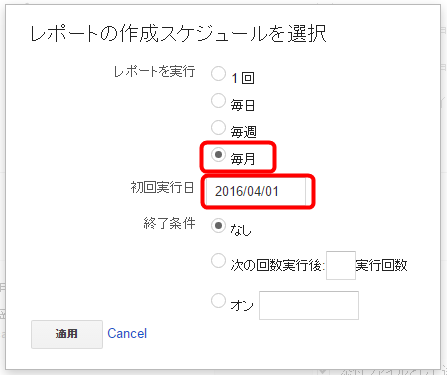The width and height of the screenshot is (447, 375).
Task: Choose 次の回数実行後 end condition radio
Action: point(218,261)
